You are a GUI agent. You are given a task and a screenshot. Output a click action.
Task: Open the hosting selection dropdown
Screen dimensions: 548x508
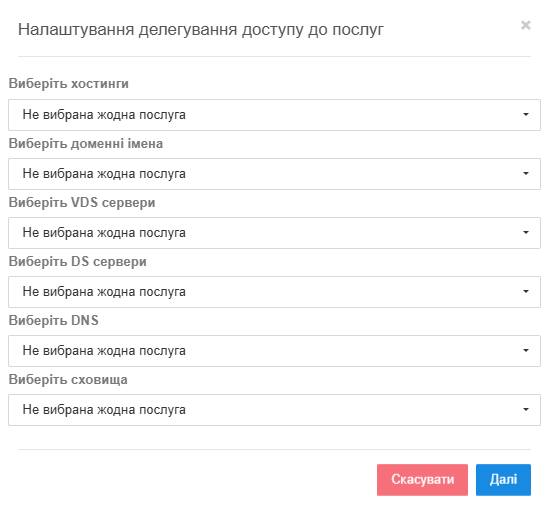tap(274, 115)
